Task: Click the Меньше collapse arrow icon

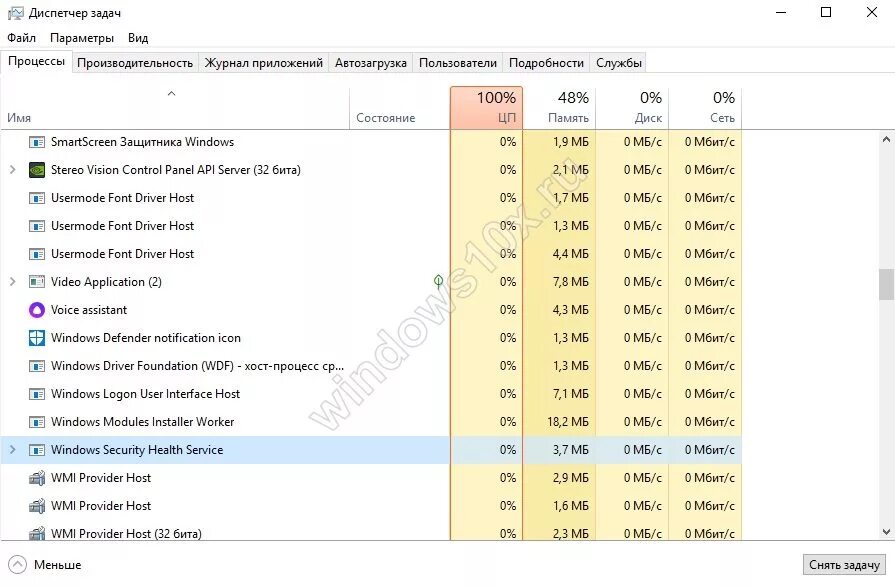Action: pyautogui.click(x=18, y=565)
